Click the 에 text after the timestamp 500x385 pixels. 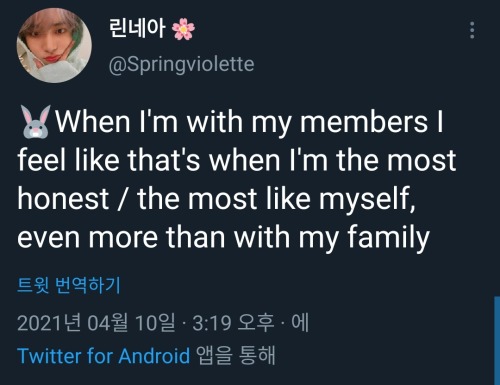300,322
